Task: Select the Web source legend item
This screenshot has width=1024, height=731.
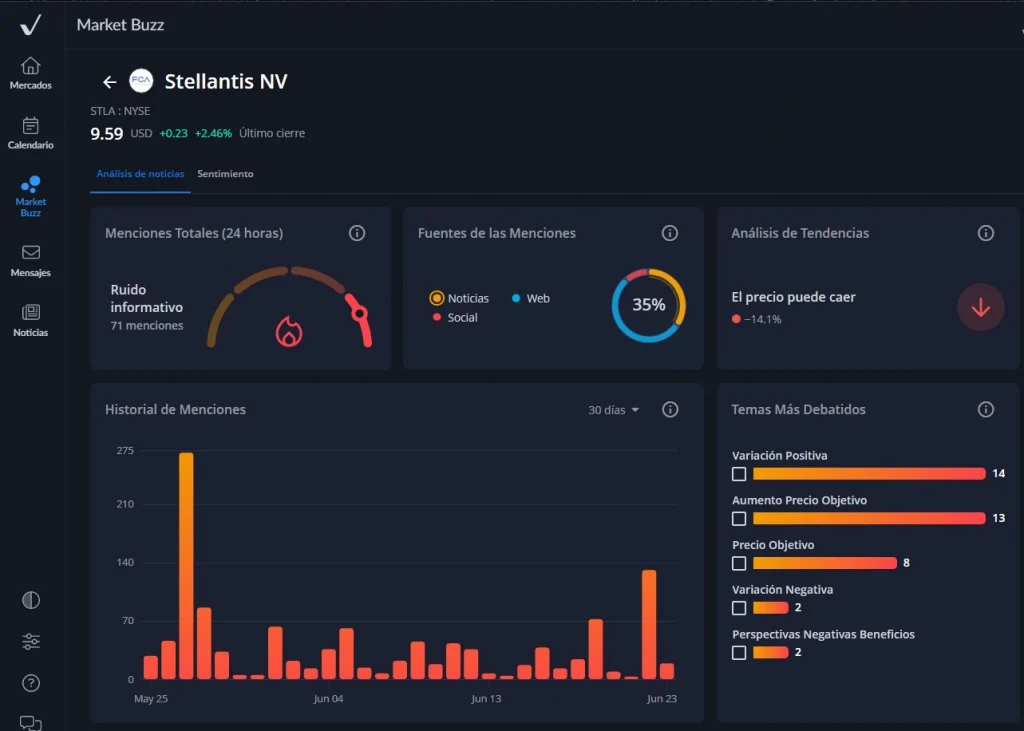Action: coord(531,299)
